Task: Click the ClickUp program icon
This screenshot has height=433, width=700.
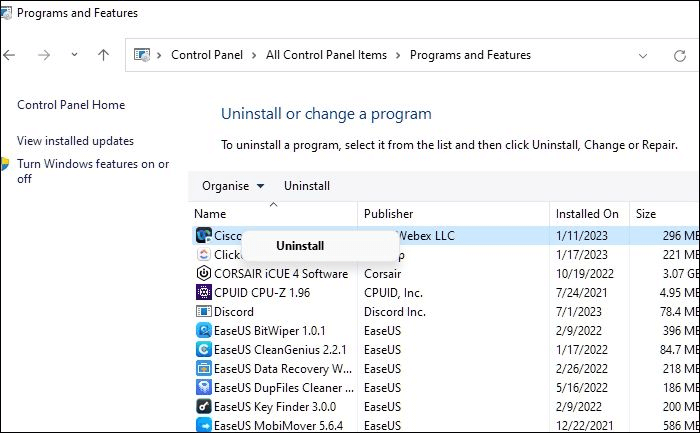Action: pyautogui.click(x=204, y=254)
